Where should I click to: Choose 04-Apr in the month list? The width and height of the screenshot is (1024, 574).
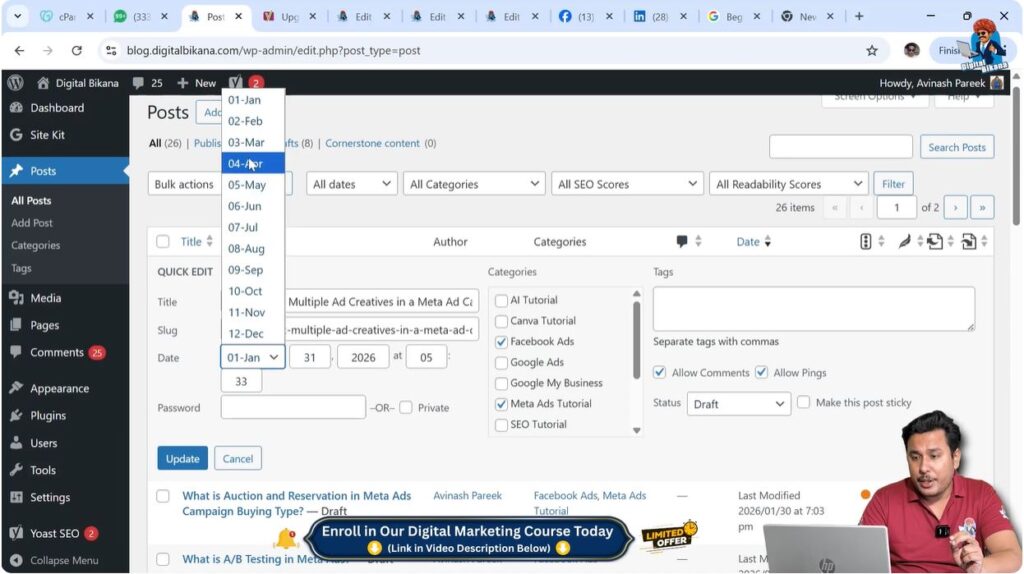(253, 163)
